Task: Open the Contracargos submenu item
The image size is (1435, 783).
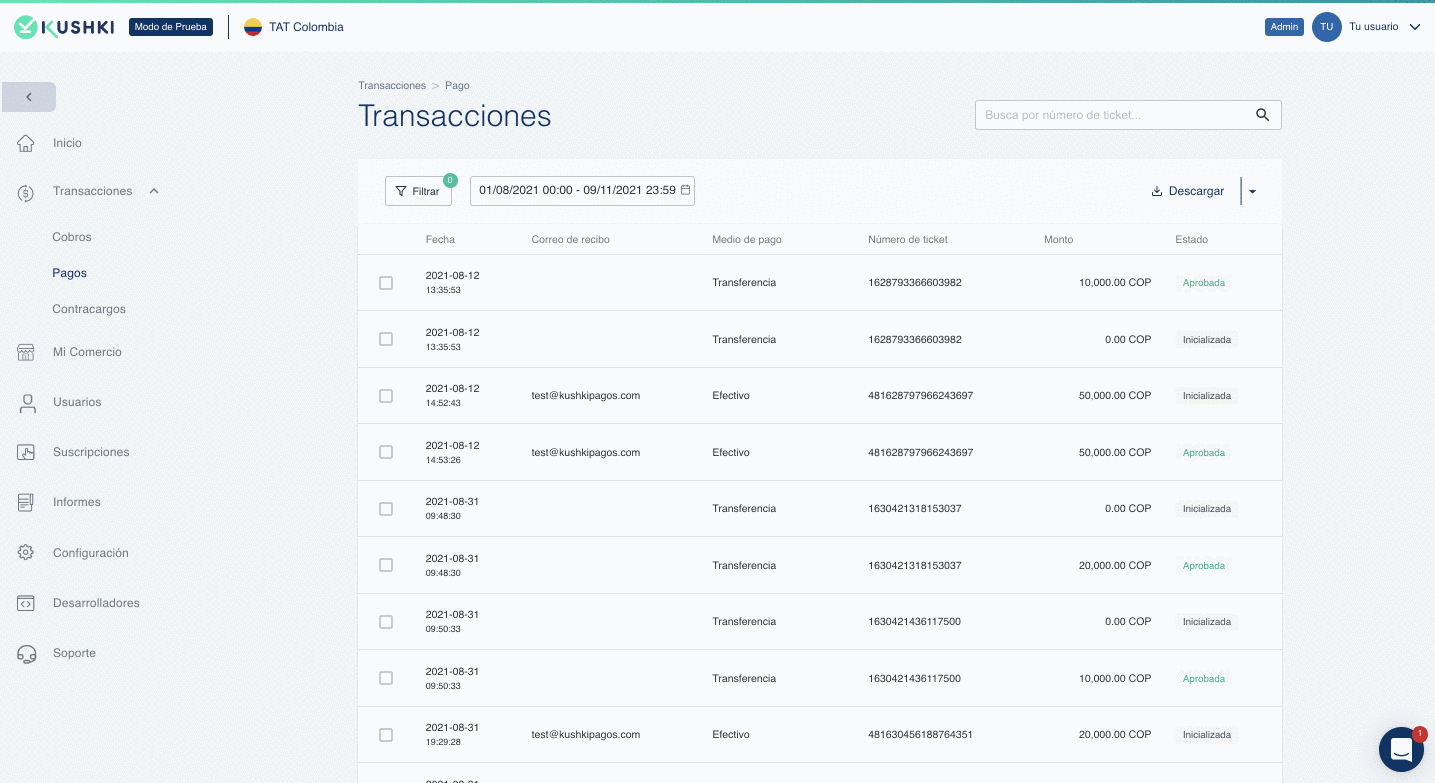Action: 89,309
